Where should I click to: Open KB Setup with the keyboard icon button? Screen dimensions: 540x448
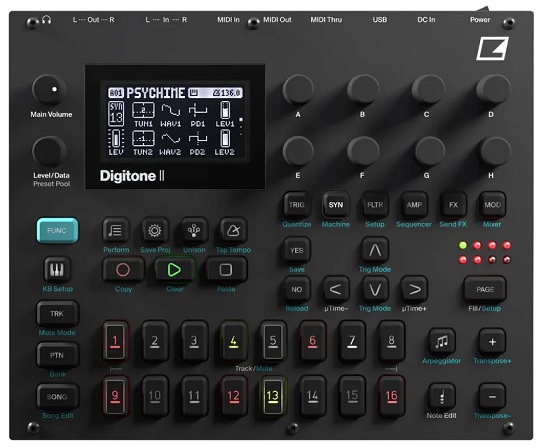[57, 270]
